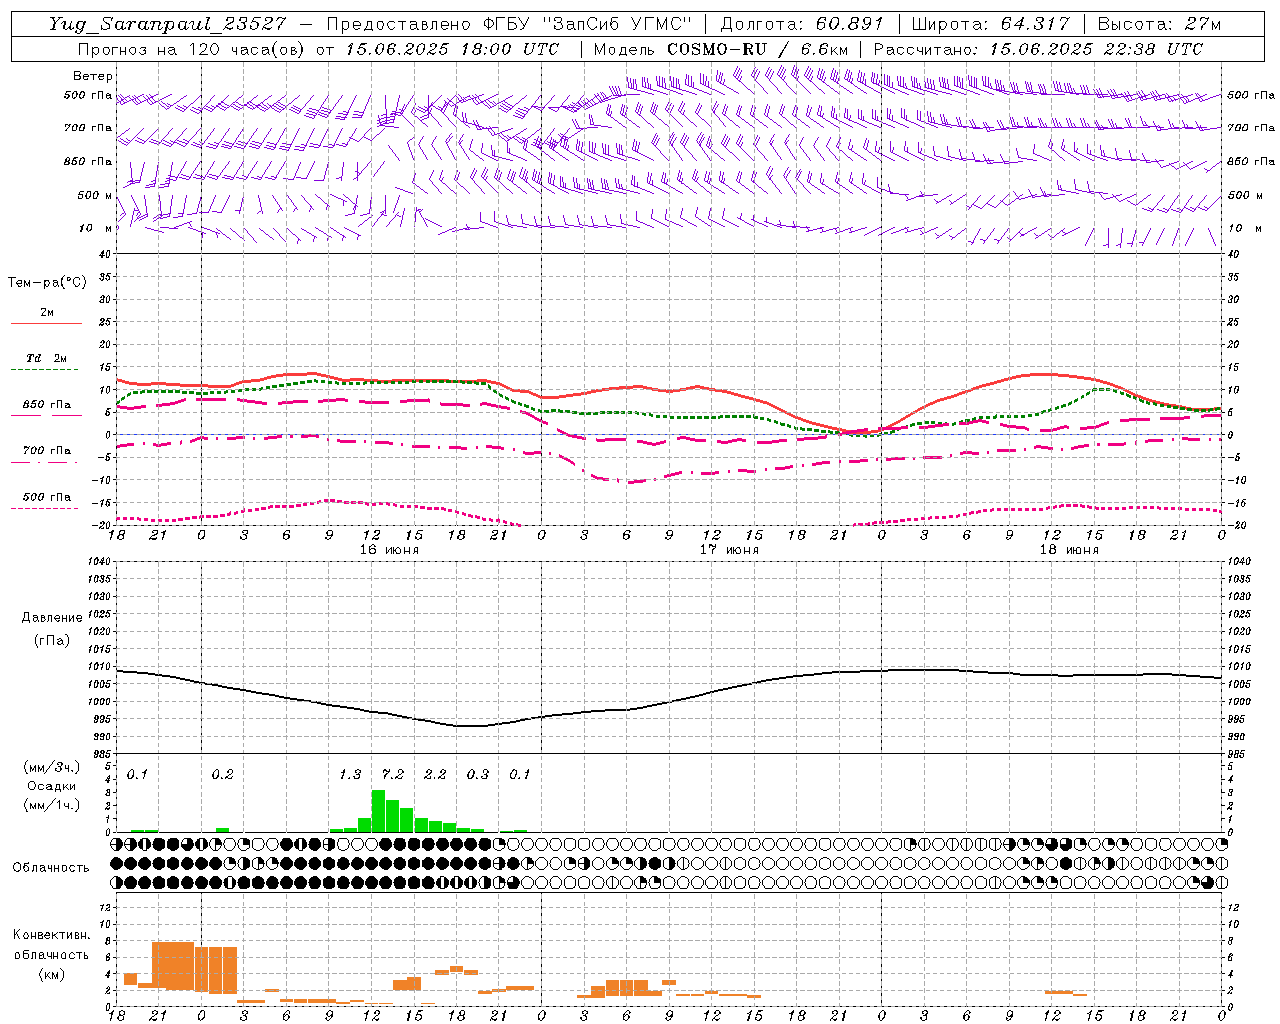Viewport: 1280px width, 1024px height.
Task: Click the (мм/3ч.) unit label
Action: pyautogui.click(x=51, y=767)
